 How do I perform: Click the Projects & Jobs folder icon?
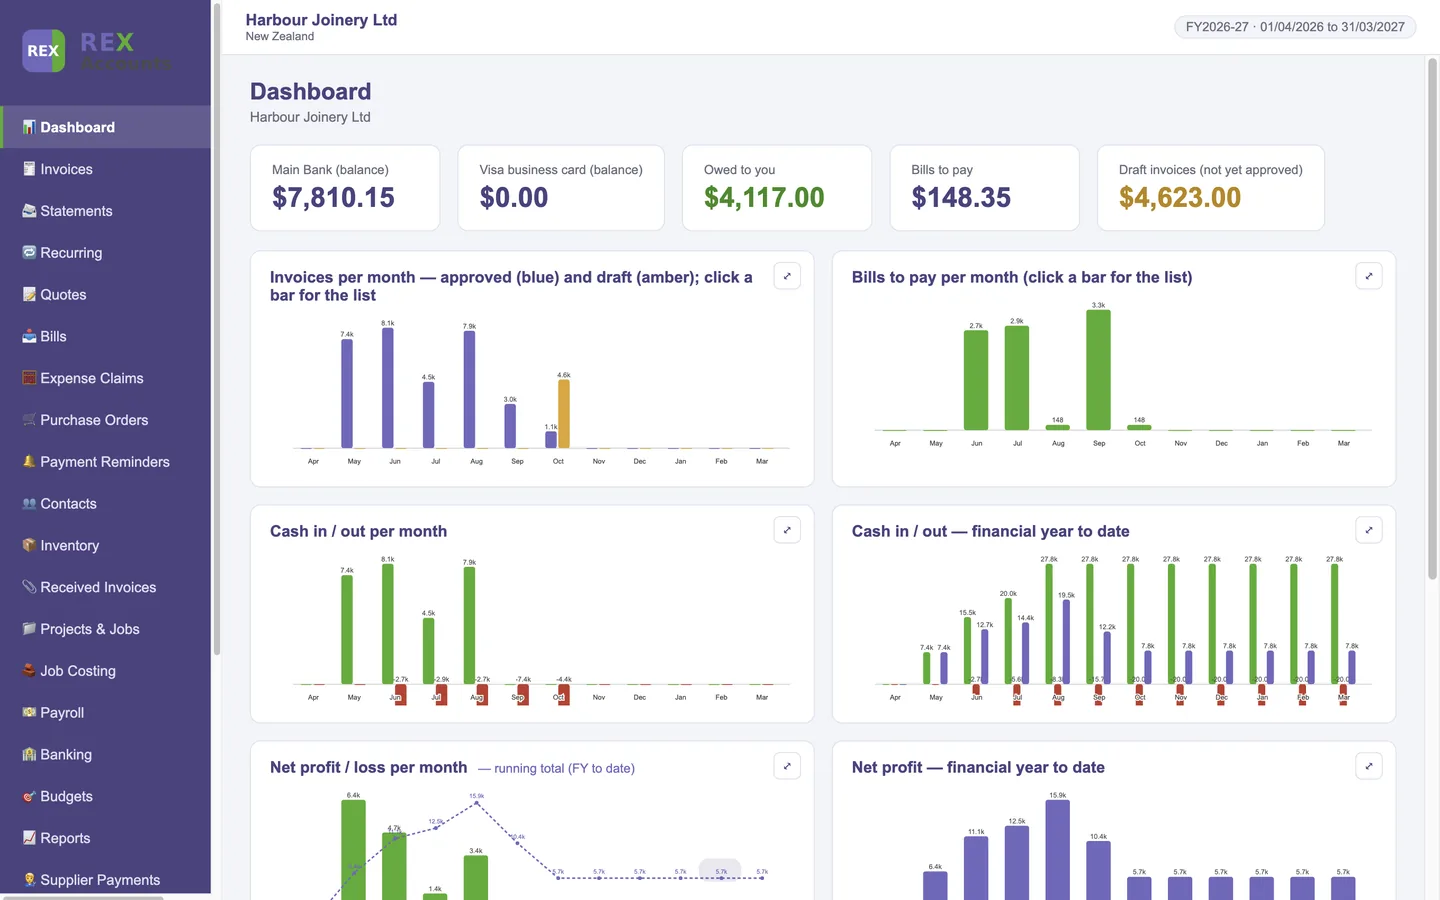coord(29,629)
